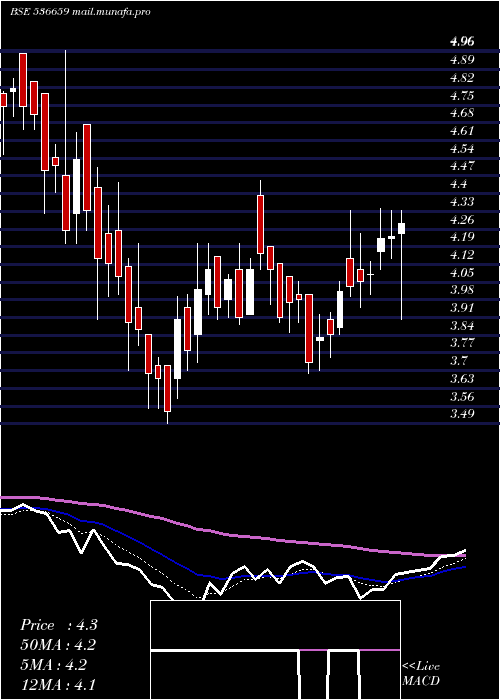Click the 5MA : 4.2 readout
This screenshot has height=700, width=500.
(54, 665)
